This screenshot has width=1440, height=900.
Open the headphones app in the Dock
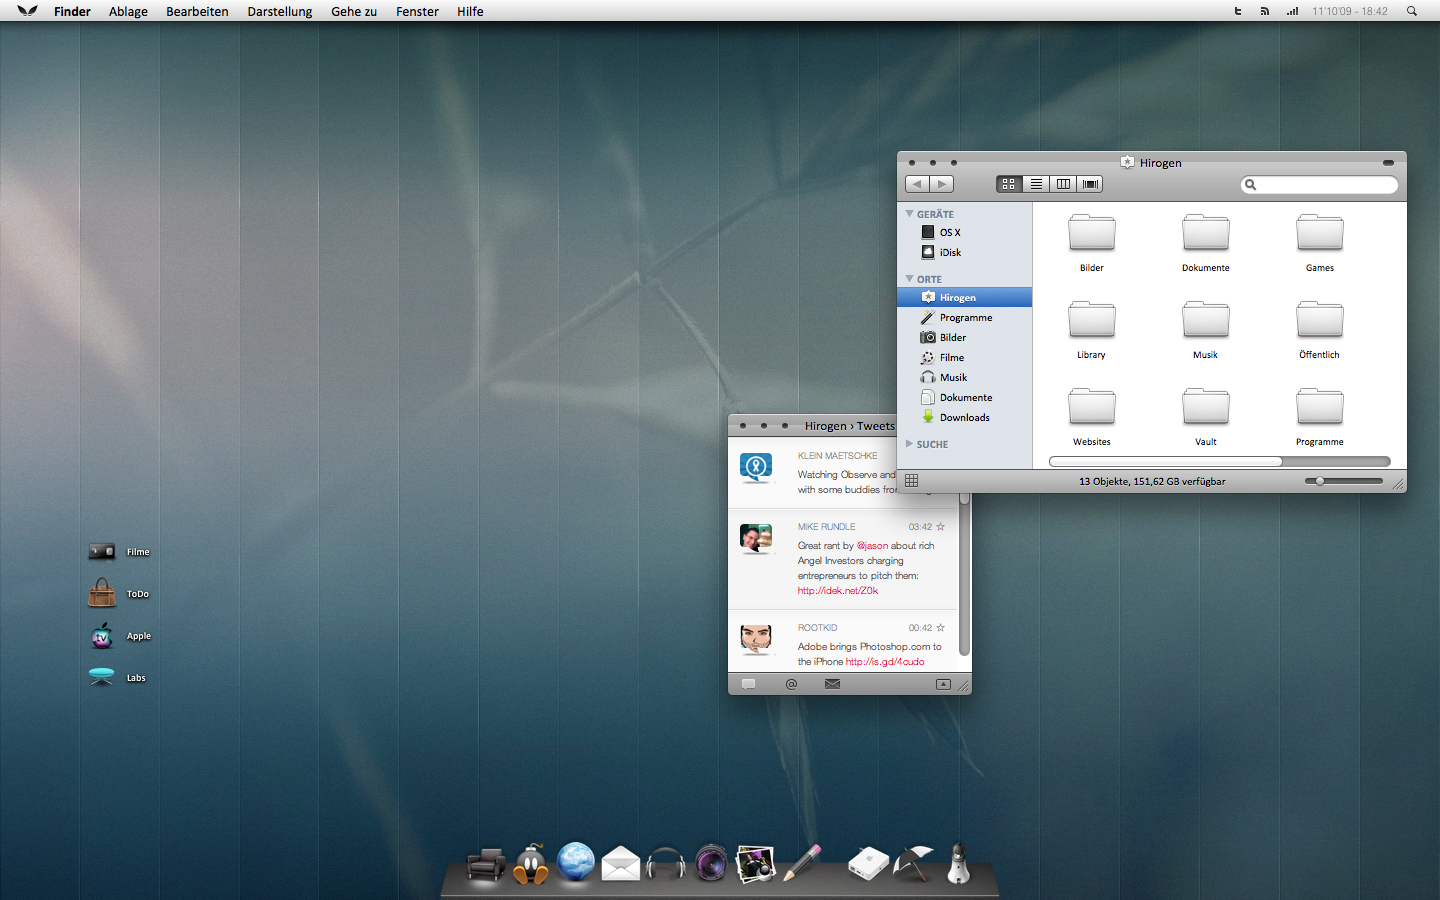click(666, 863)
